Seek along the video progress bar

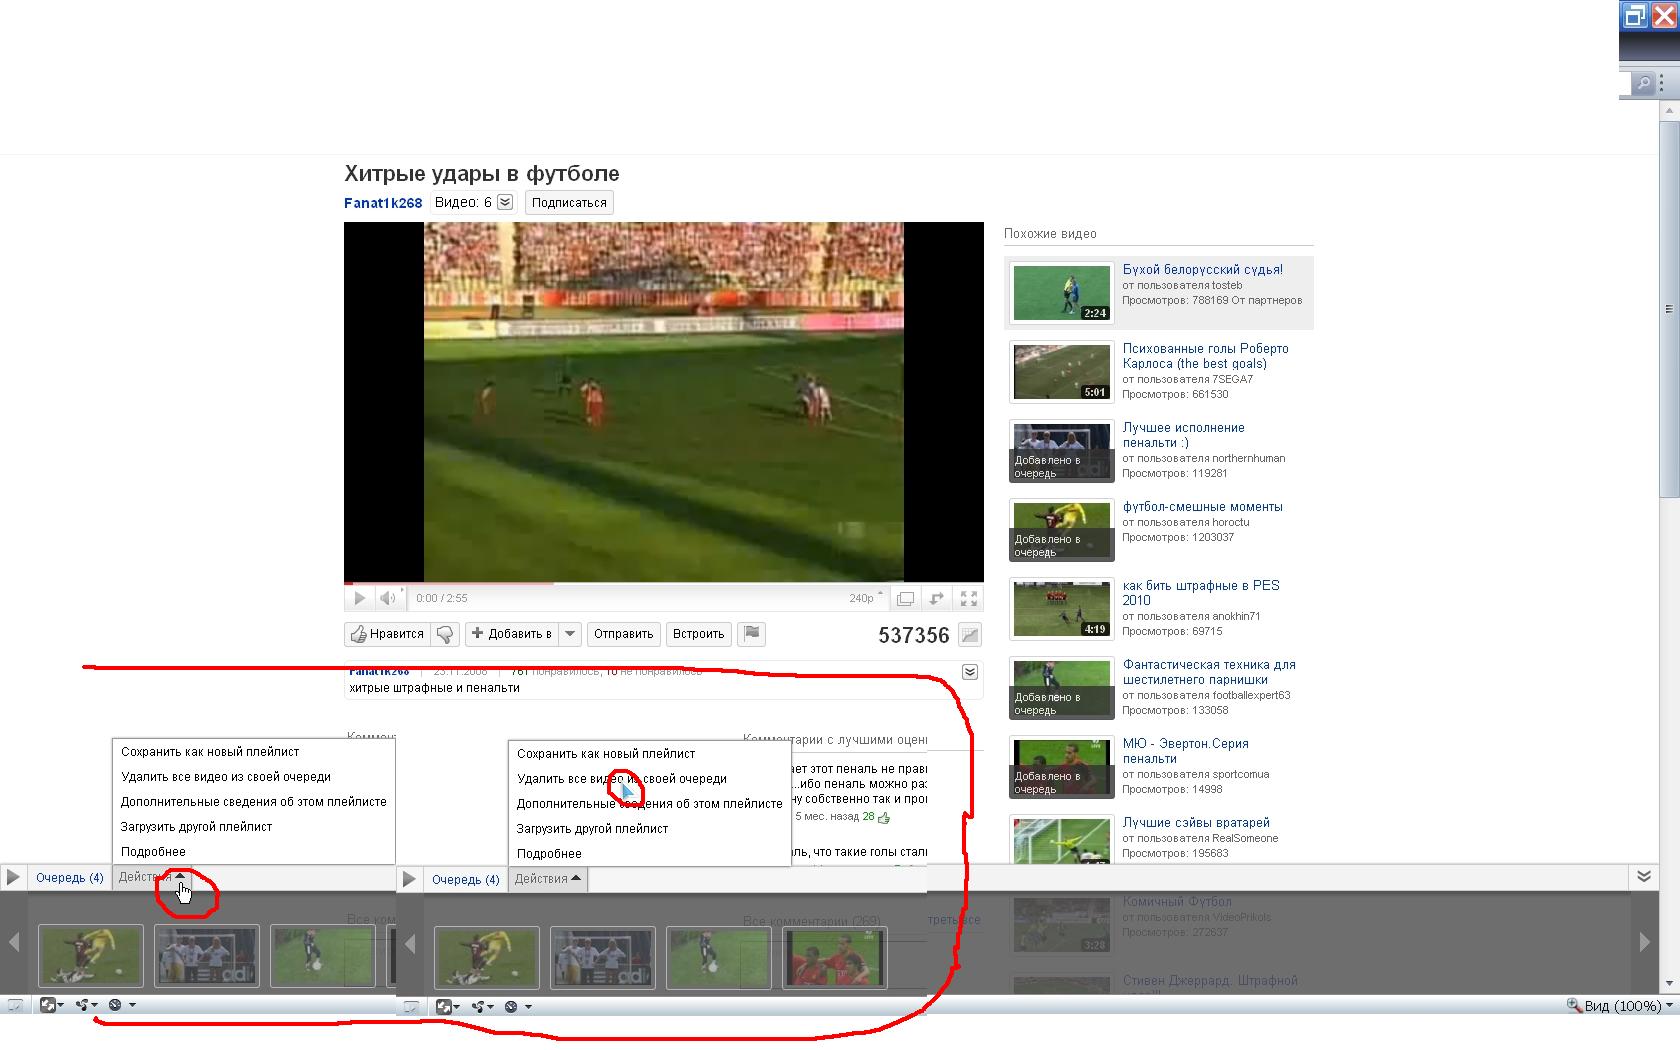pos(664,583)
